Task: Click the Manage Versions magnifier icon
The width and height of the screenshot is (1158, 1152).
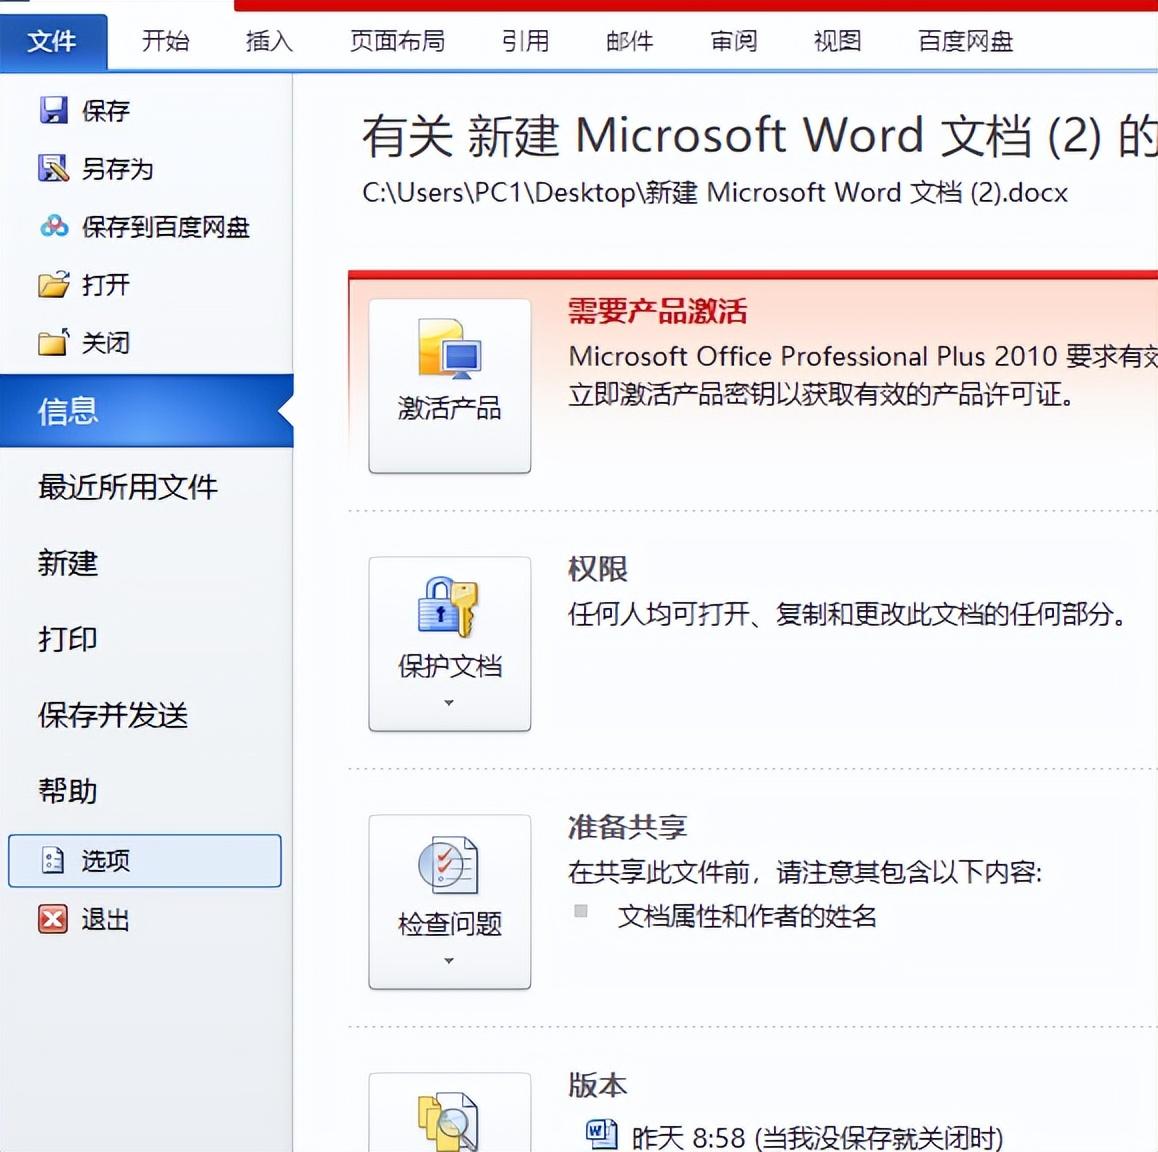Action: coord(449,1121)
